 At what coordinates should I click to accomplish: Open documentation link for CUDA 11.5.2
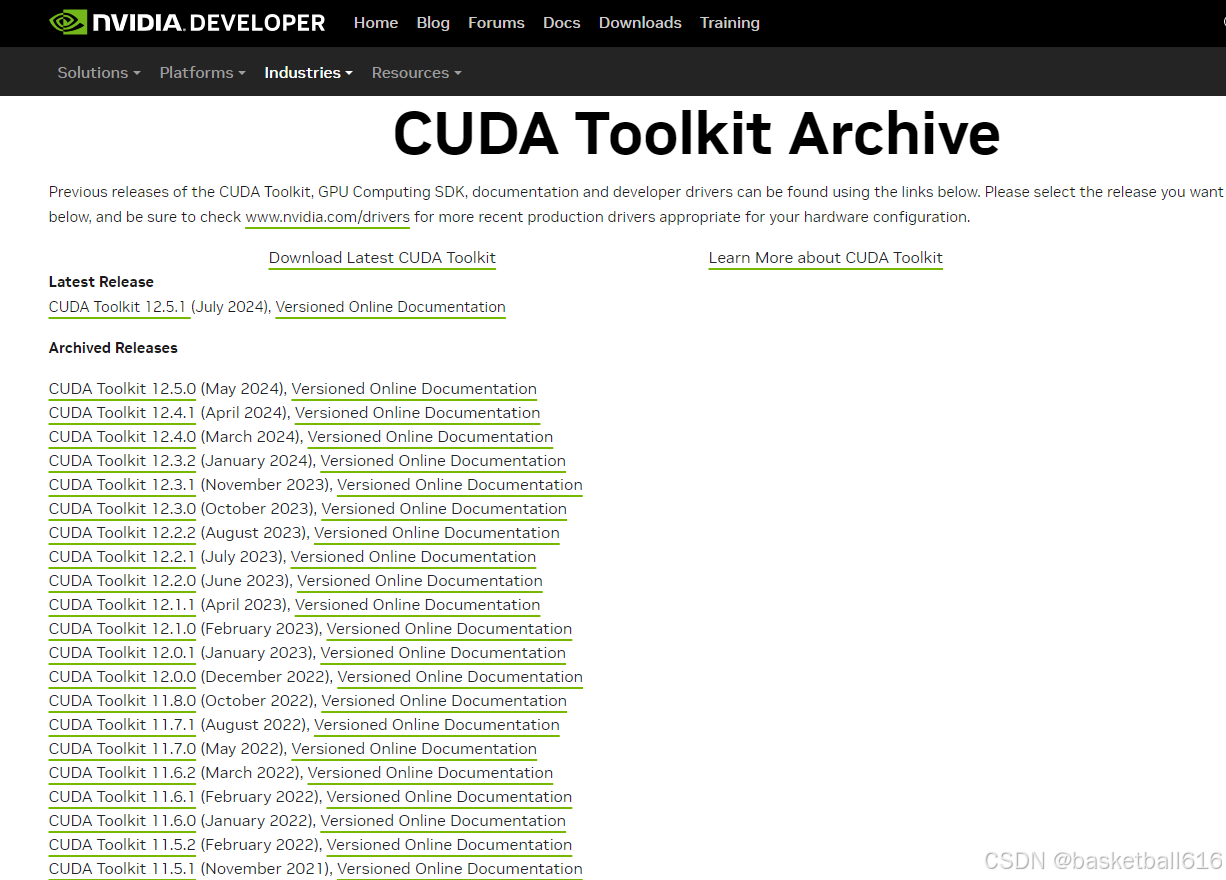tap(449, 845)
